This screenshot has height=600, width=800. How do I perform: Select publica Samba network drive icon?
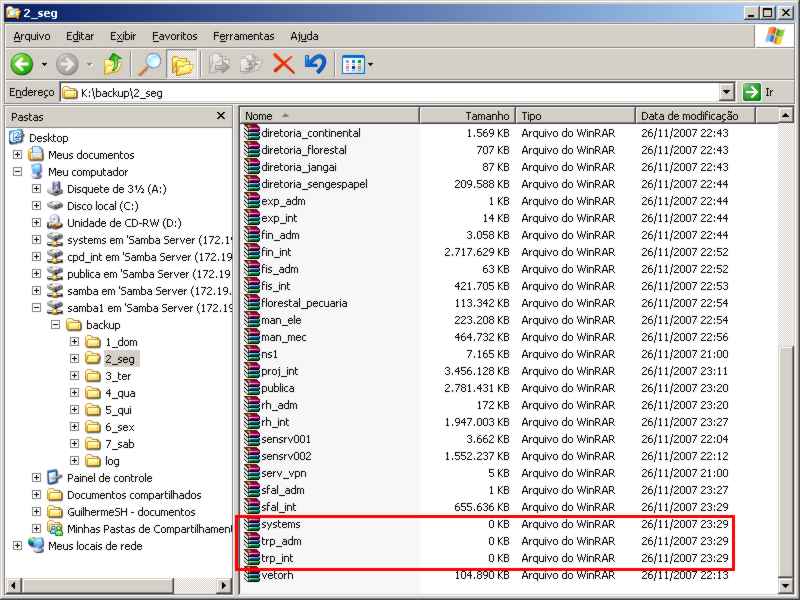pos(55,273)
